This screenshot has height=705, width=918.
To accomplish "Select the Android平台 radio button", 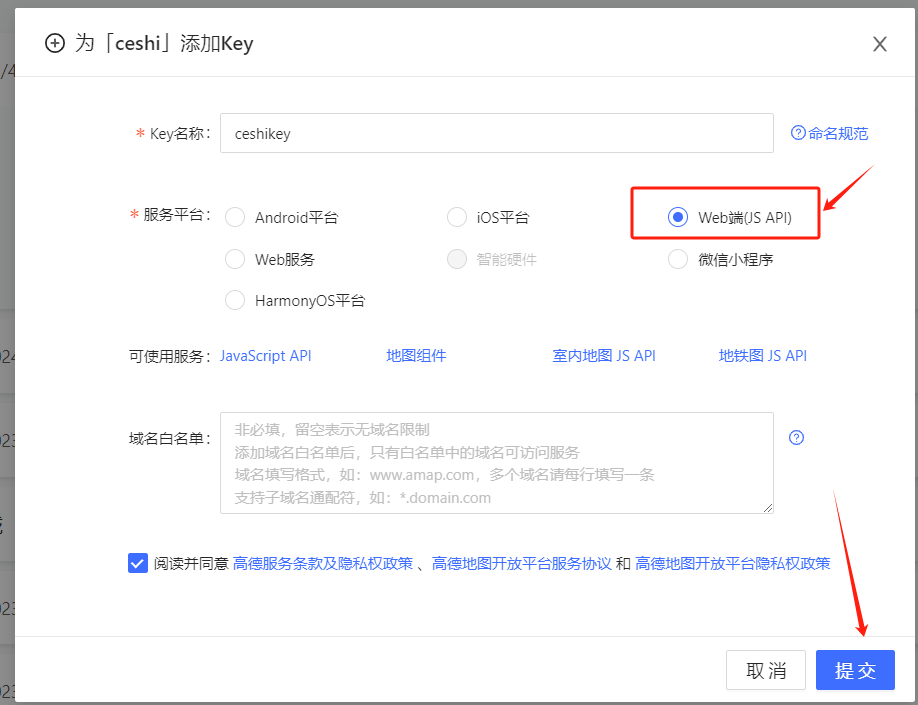I will coord(236,217).
